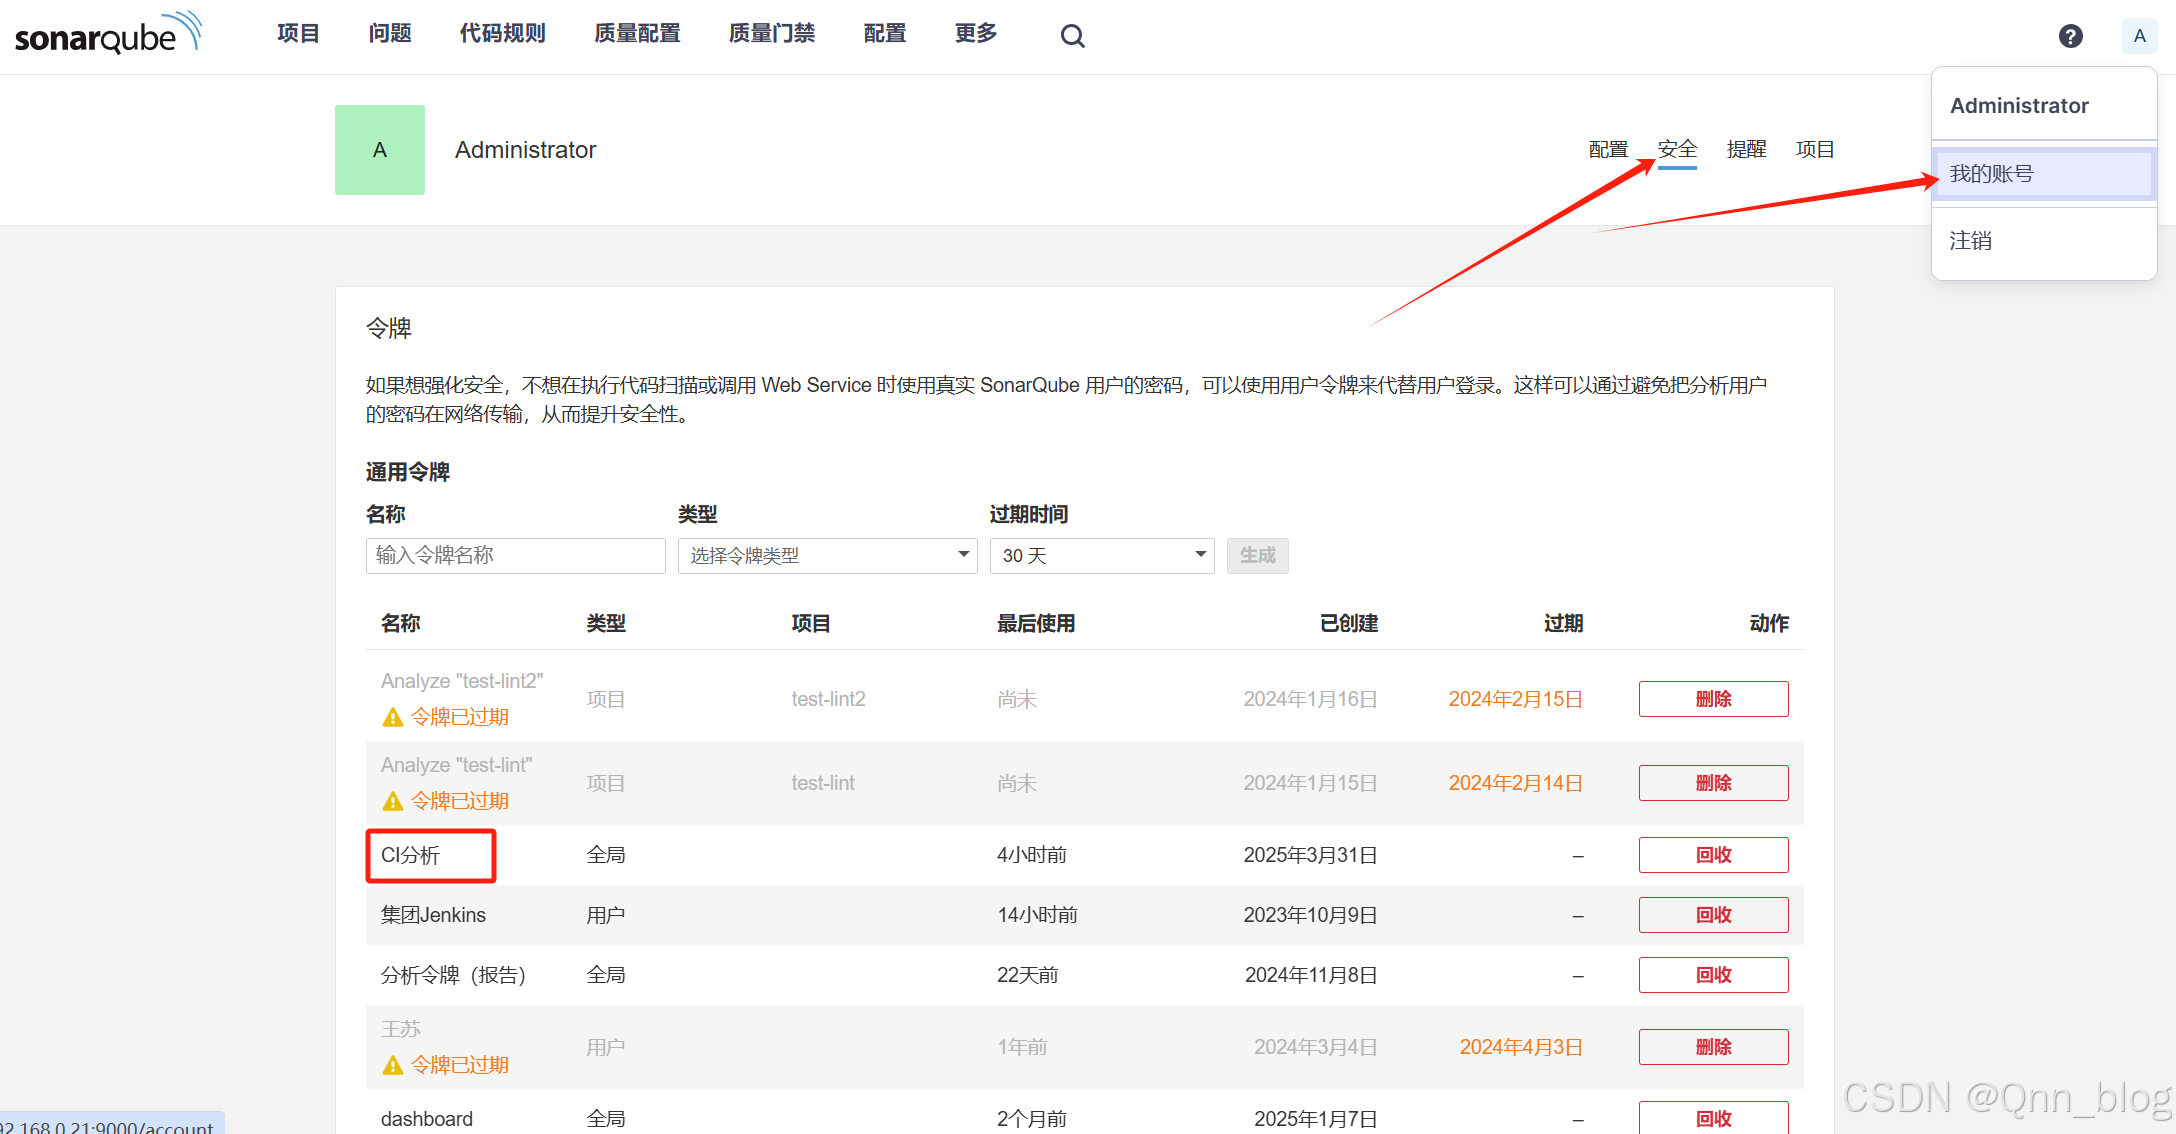
Task: Open the help question mark icon
Action: [x=2070, y=36]
